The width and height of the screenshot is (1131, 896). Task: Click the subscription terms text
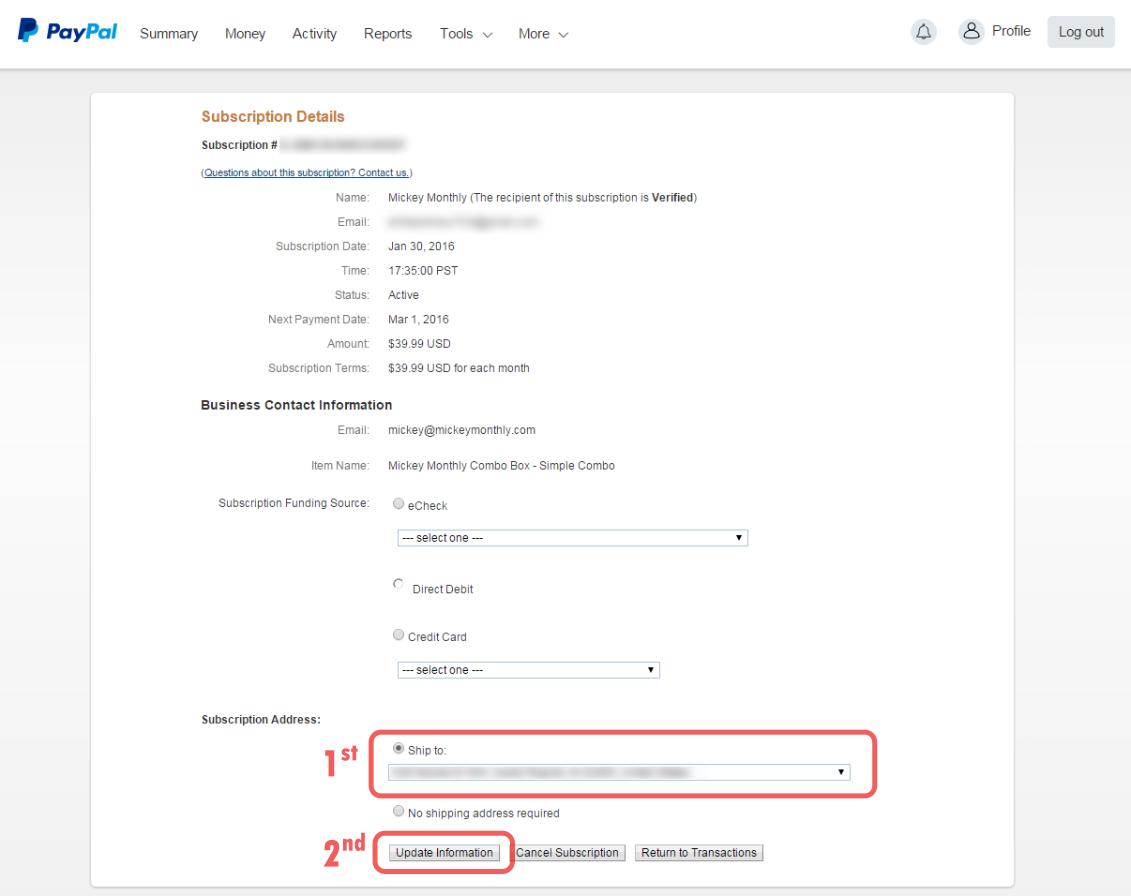click(459, 369)
